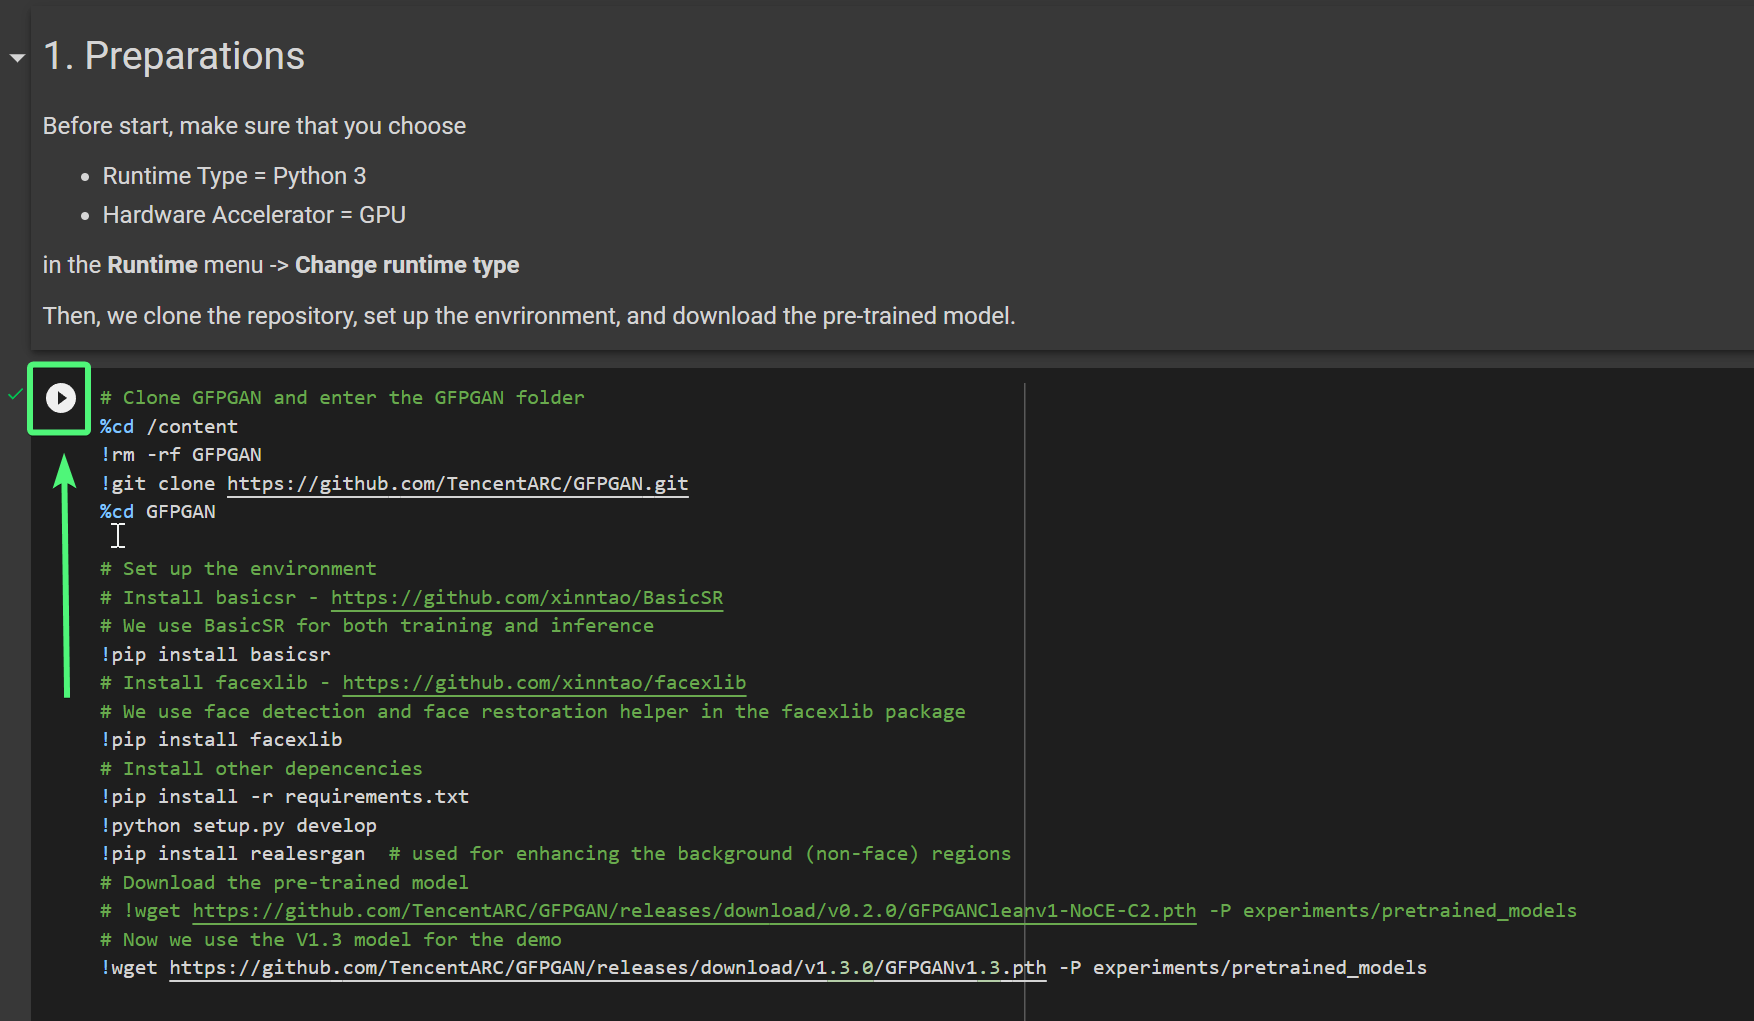Image resolution: width=1754 pixels, height=1021 pixels.
Task: Click the bold "Change runtime type" text
Action: (406, 265)
